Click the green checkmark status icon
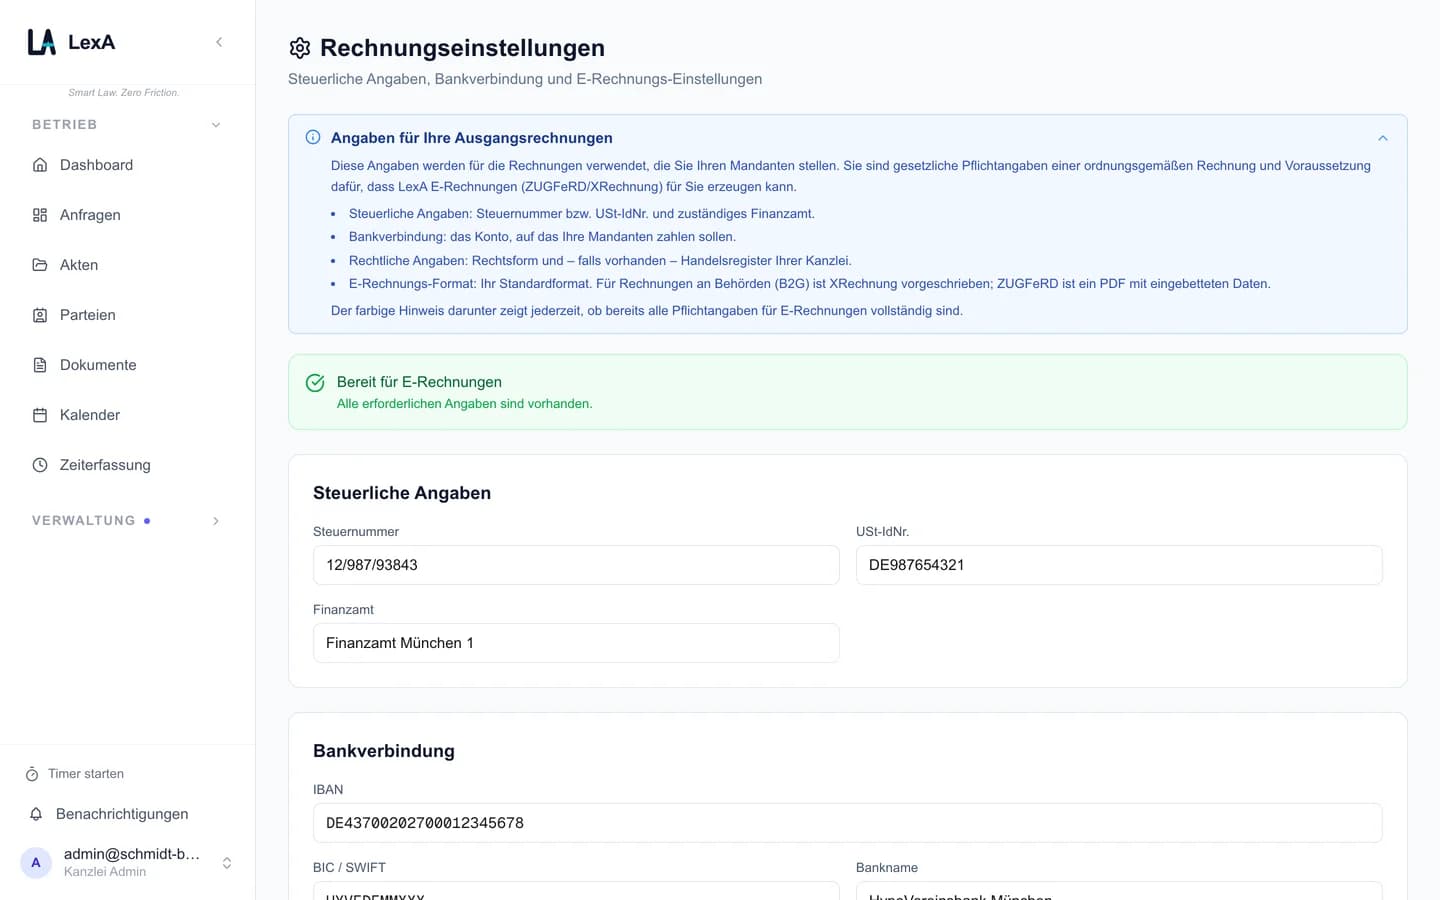 (315, 383)
